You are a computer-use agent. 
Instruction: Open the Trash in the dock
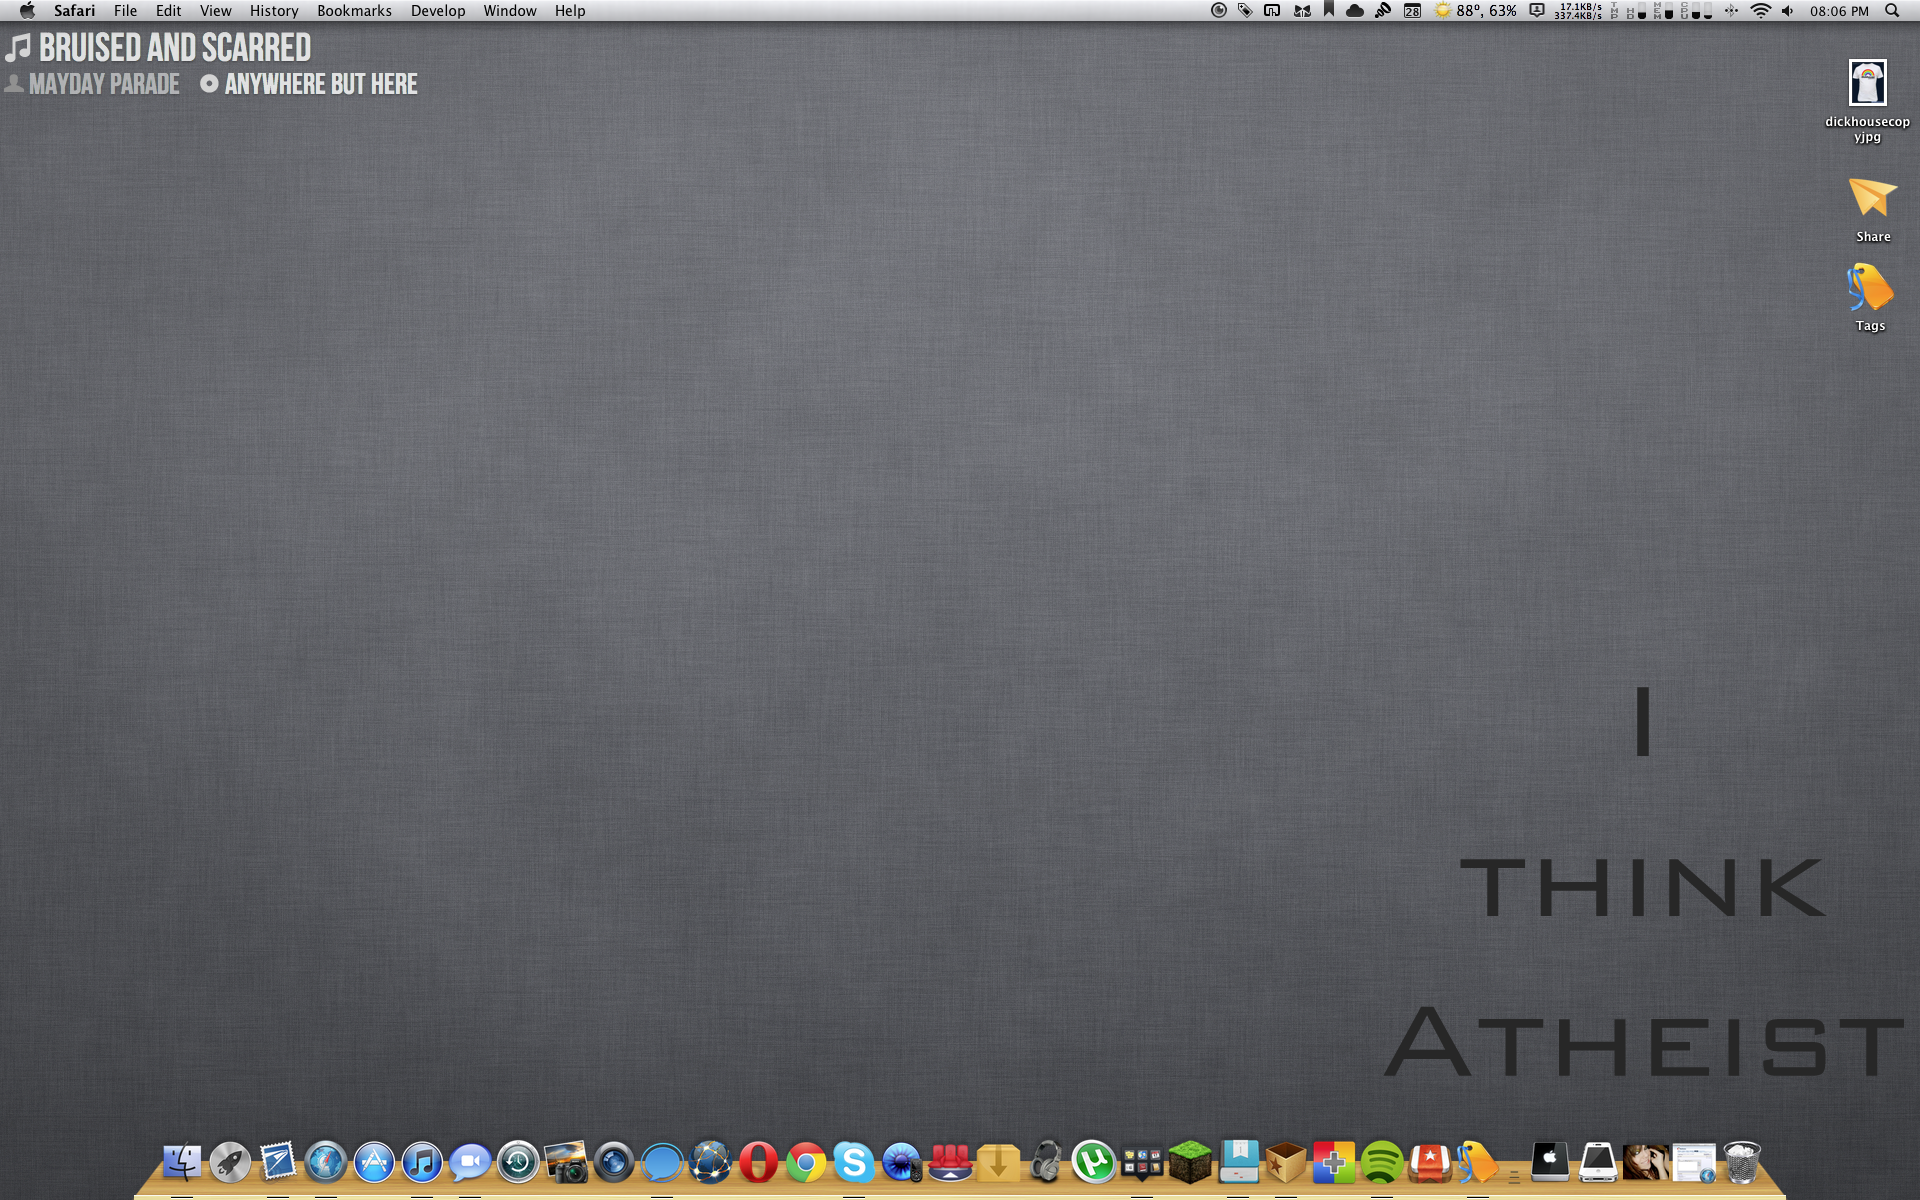(x=1741, y=1162)
